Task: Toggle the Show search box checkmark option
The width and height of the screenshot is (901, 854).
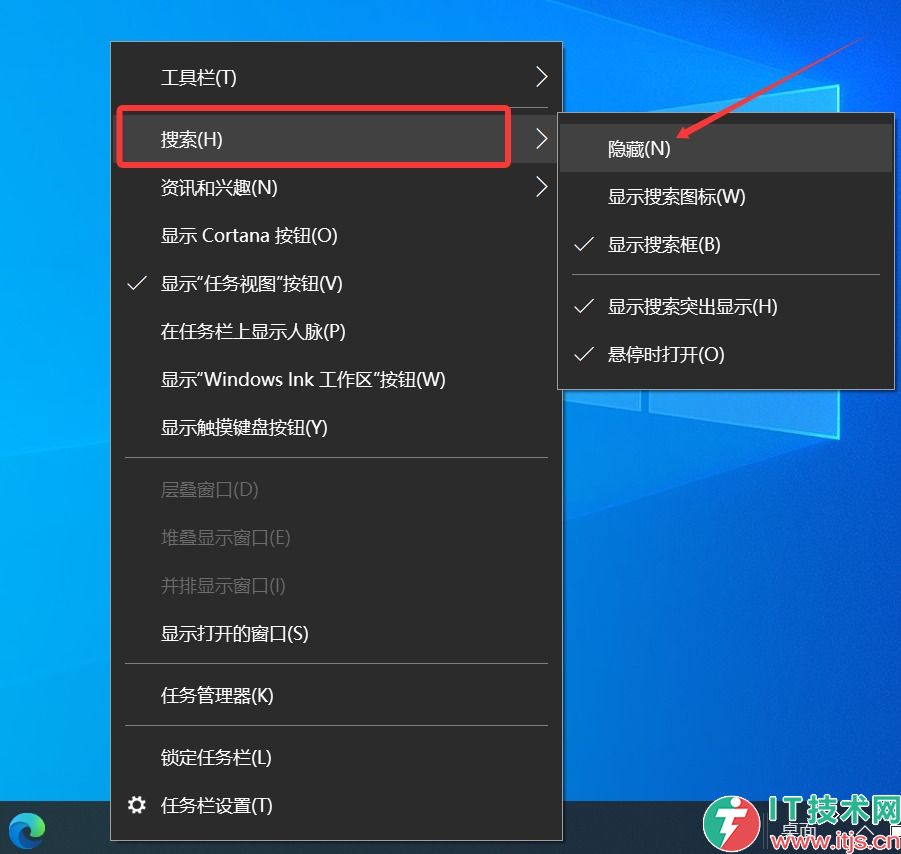Action: pos(663,245)
